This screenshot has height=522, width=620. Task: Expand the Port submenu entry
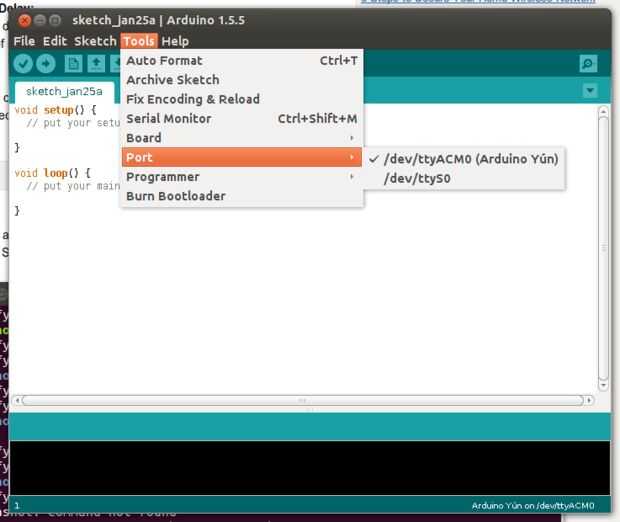(242, 157)
